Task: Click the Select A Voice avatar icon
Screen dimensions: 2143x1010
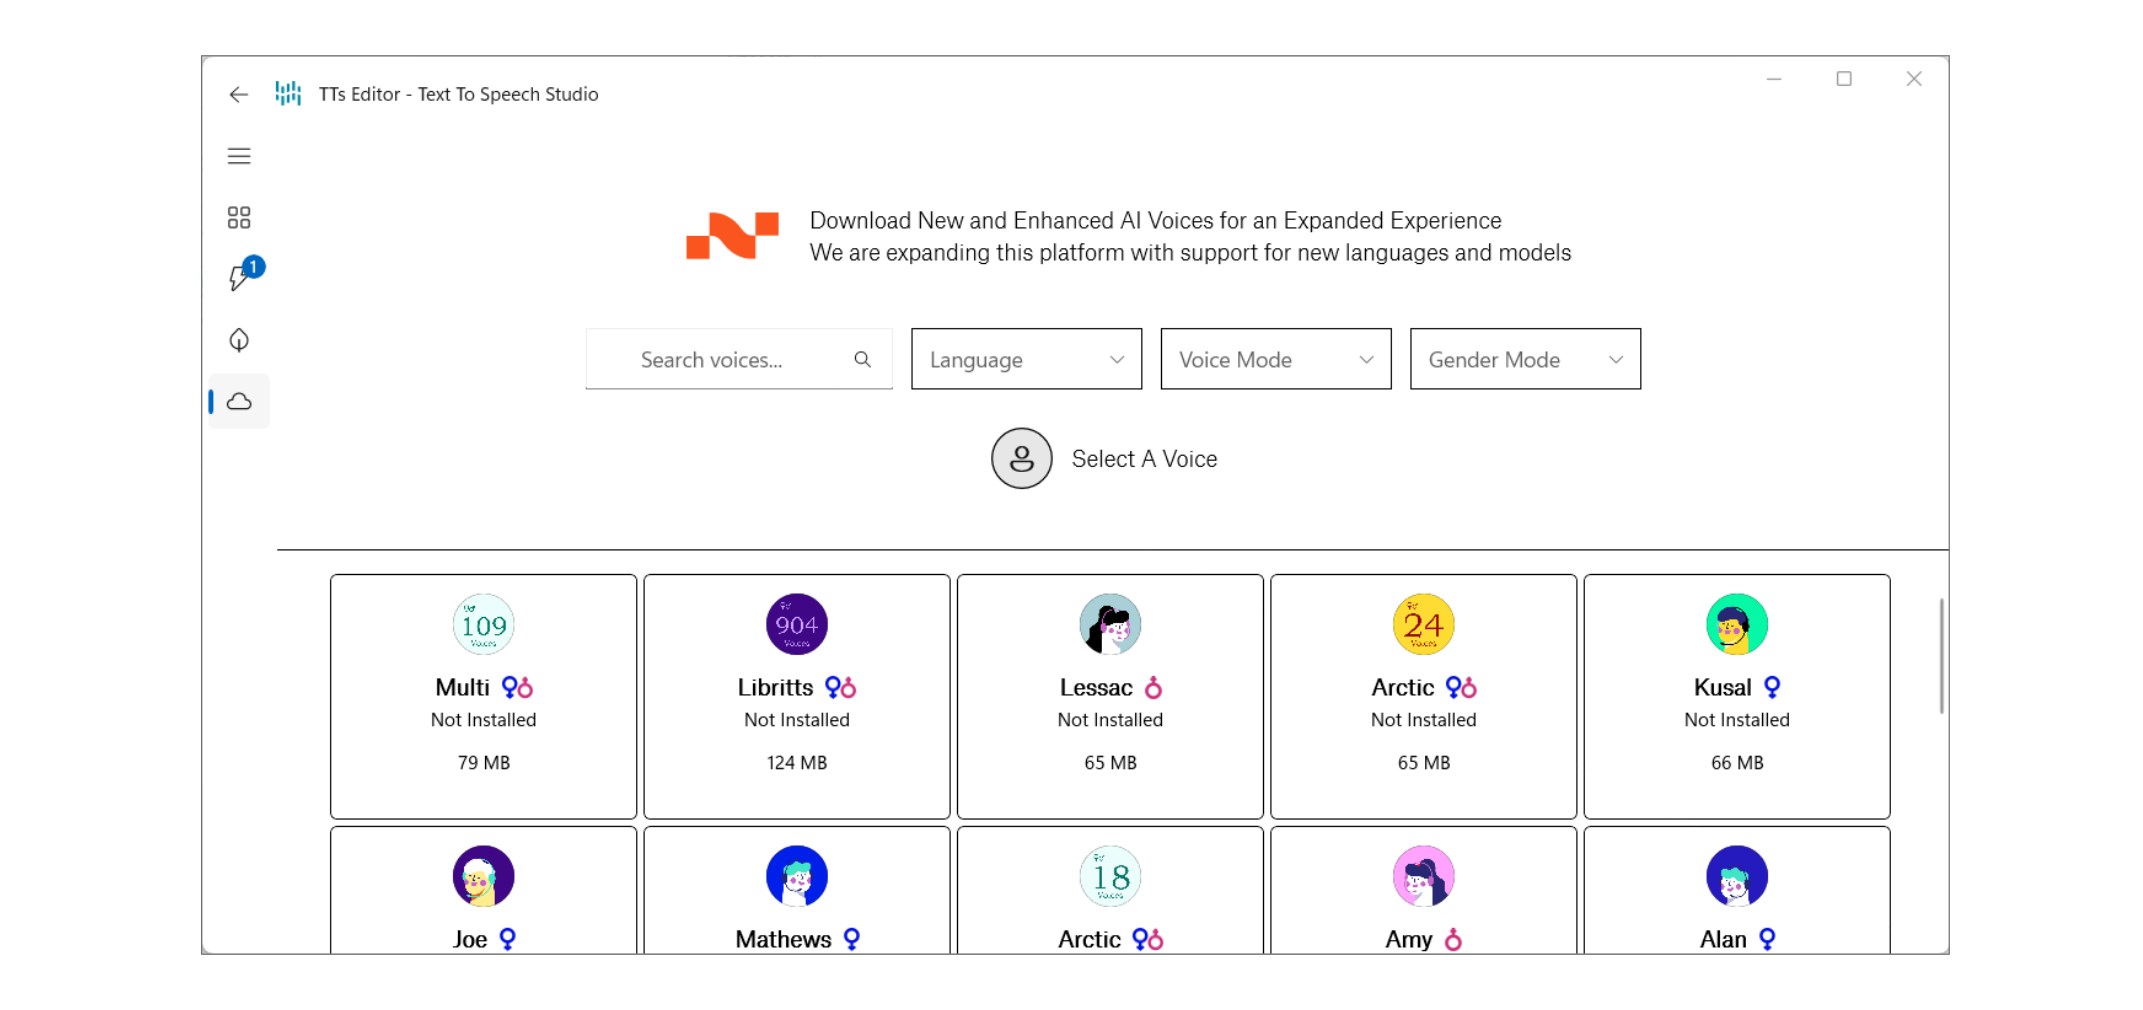Action: pos(1021,459)
